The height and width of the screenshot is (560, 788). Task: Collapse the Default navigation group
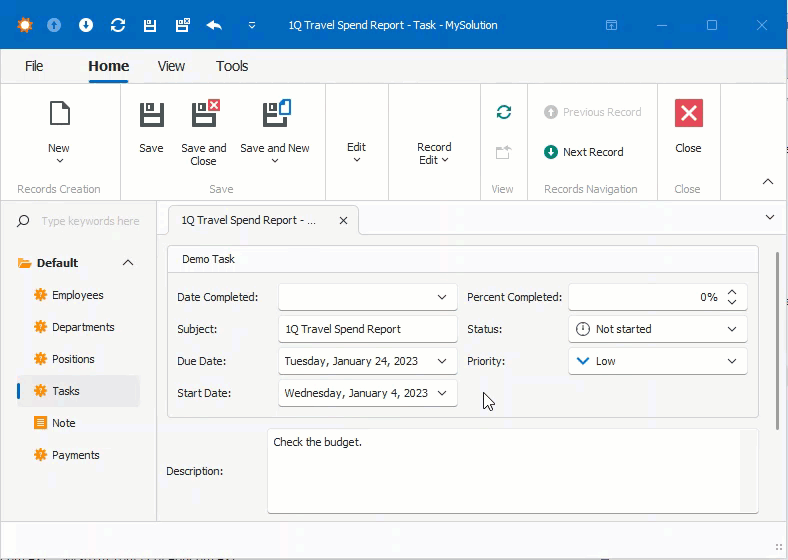point(128,262)
